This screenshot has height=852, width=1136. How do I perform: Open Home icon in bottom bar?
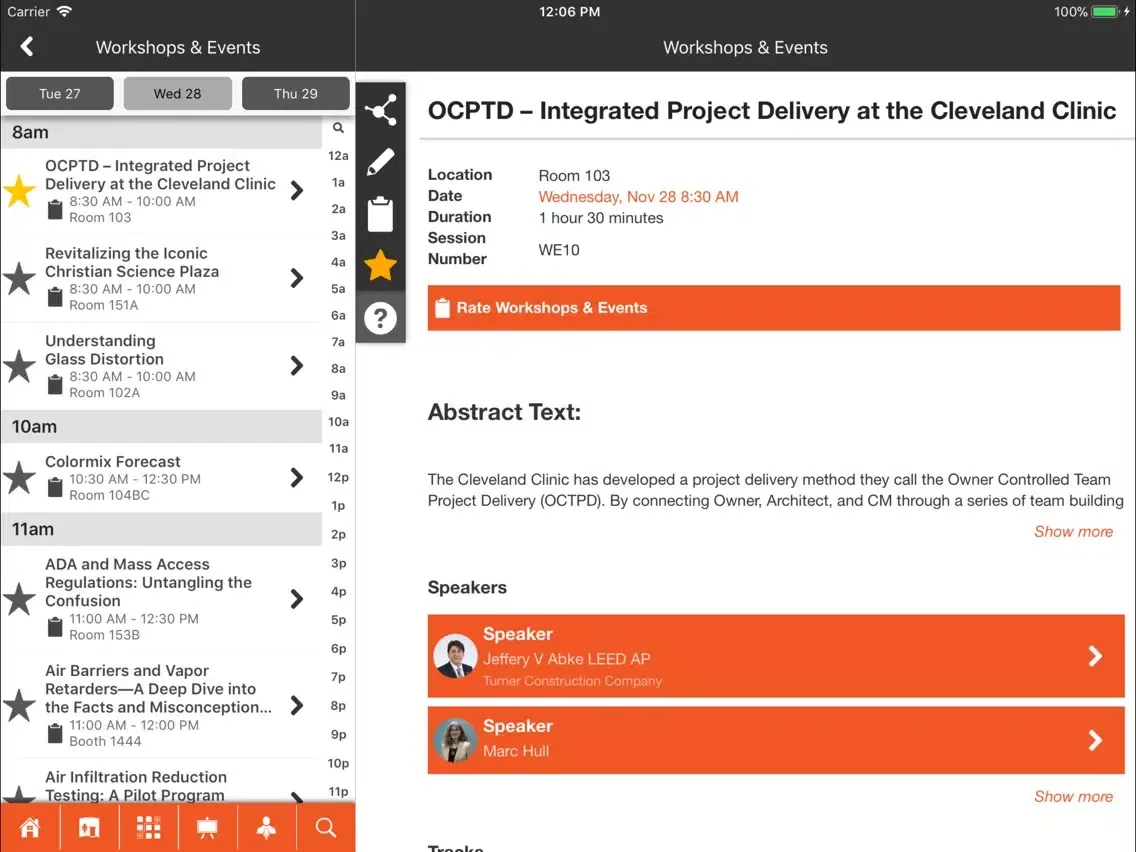(x=30, y=827)
